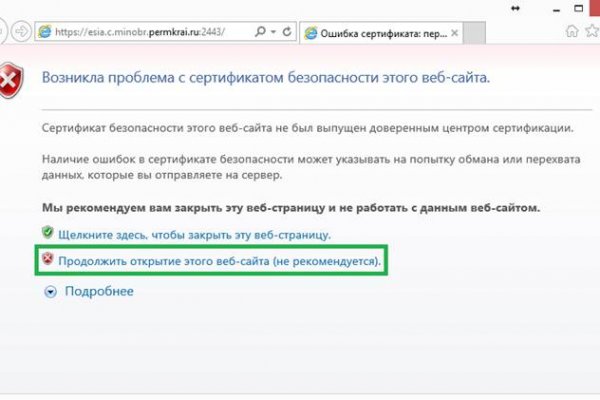600x400 pixels.
Task: Click the green shield icon beside close link
Action: tap(47, 234)
